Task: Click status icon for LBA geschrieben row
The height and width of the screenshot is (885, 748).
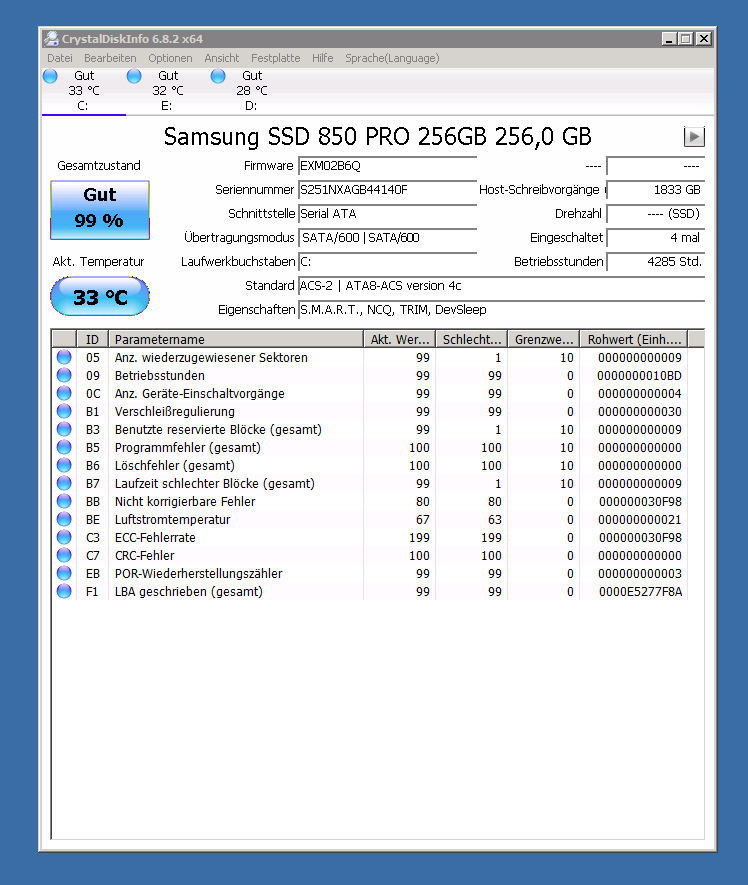Action: tap(64, 592)
